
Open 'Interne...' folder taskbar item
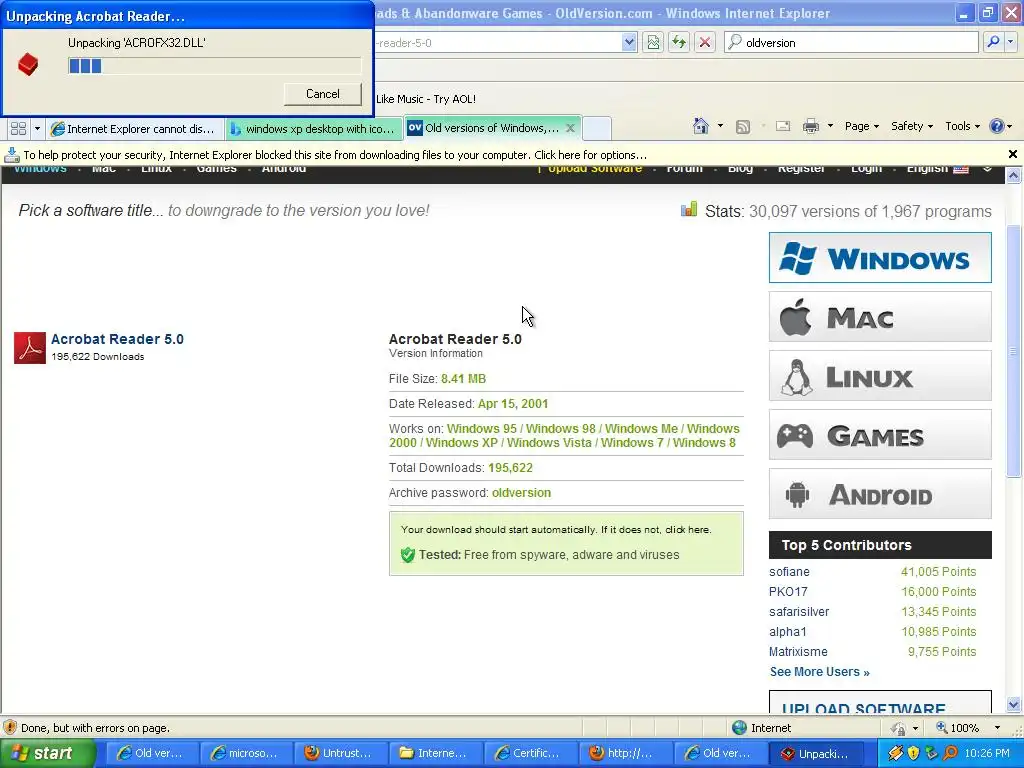pos(434,753)
